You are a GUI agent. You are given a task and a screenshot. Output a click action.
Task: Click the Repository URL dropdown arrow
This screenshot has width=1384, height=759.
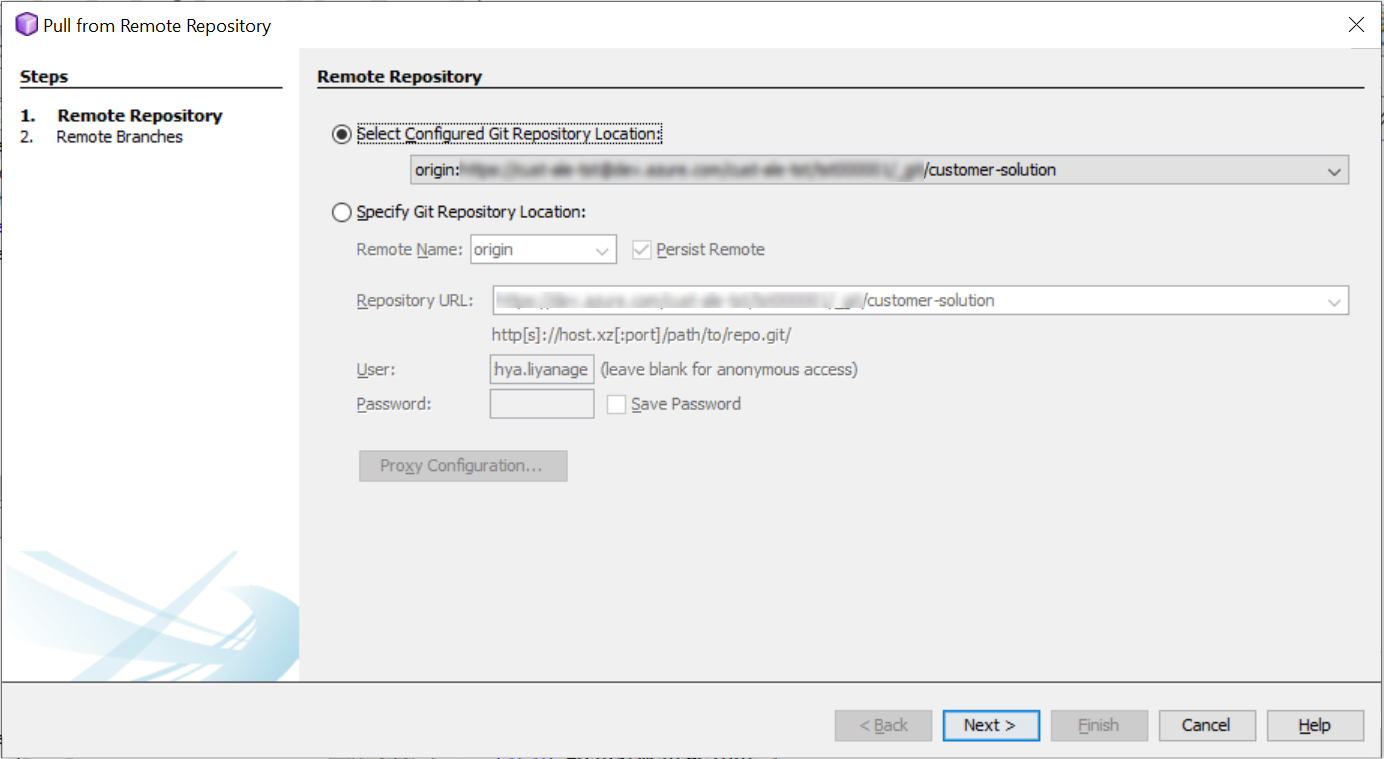coord(1333,301)
